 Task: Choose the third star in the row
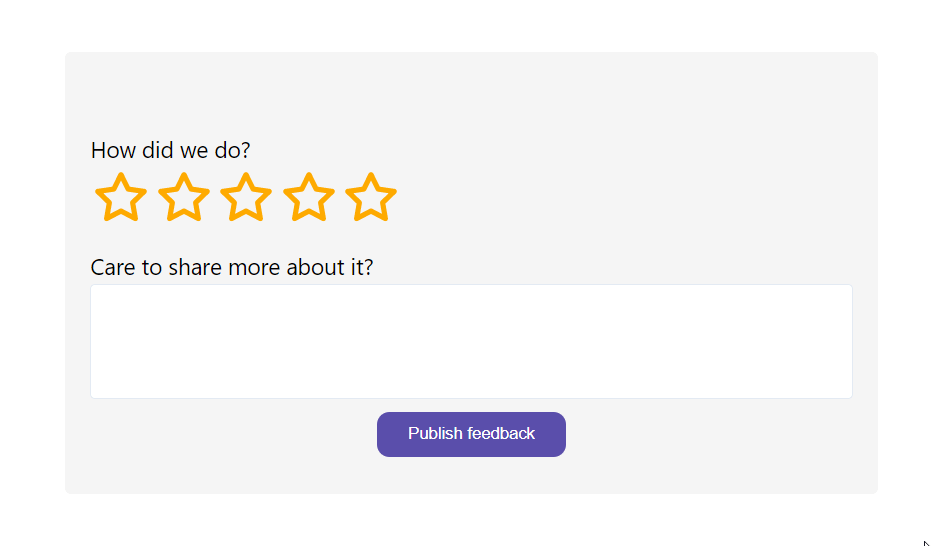click(x=246, y=197)
